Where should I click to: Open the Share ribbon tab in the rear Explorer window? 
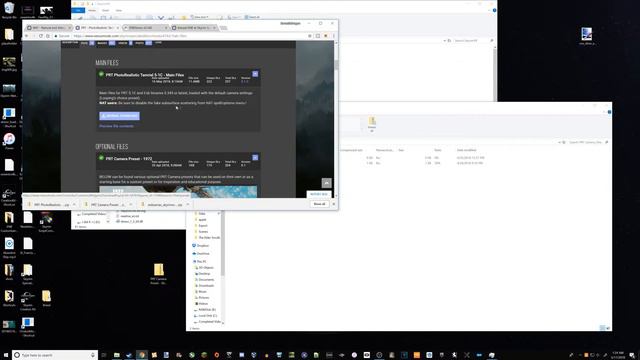[106, 10]
